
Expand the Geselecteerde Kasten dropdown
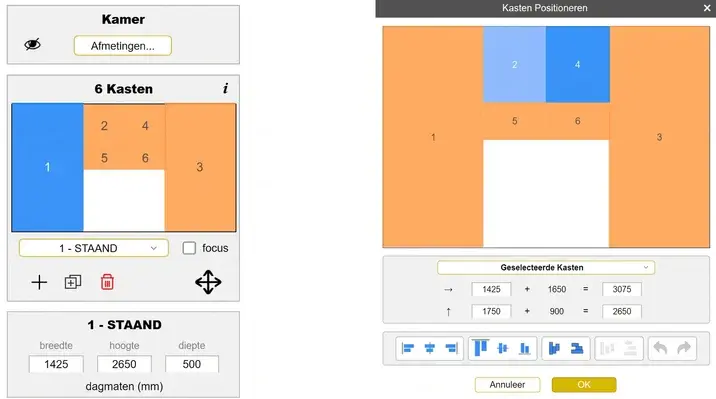pyautogui.click(x=546, y=268)
